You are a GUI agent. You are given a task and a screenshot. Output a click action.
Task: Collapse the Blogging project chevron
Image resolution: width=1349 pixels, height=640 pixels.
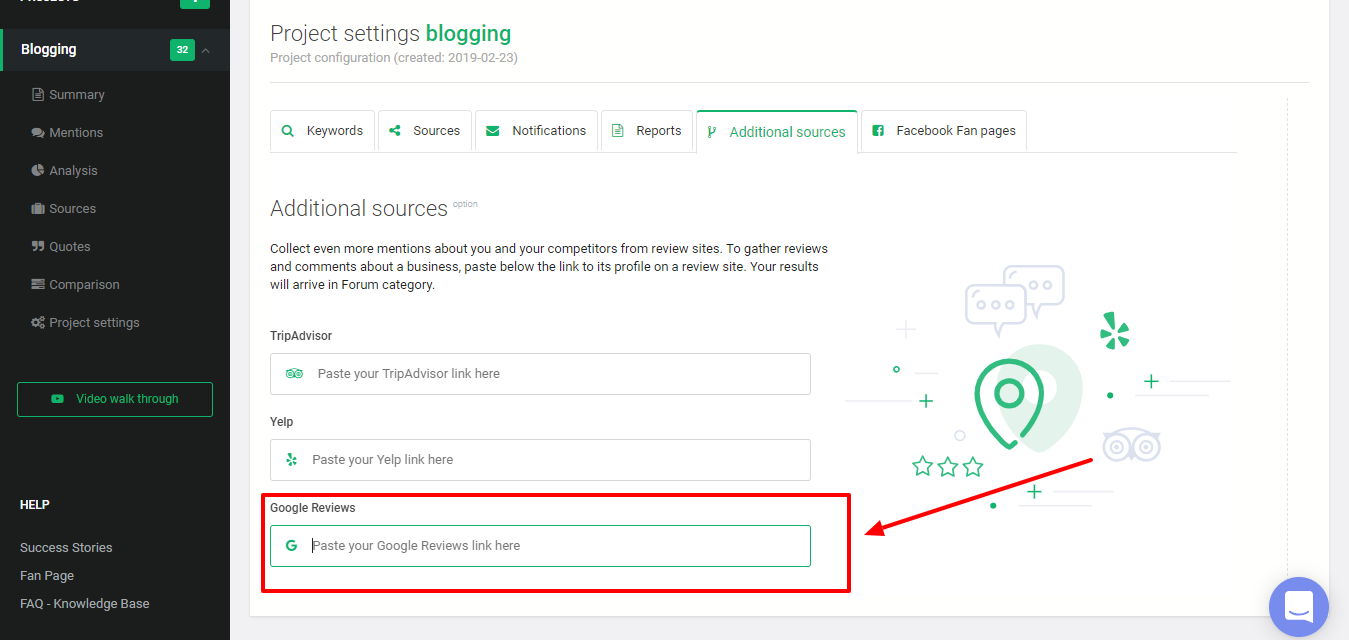(x=205, y=50)
